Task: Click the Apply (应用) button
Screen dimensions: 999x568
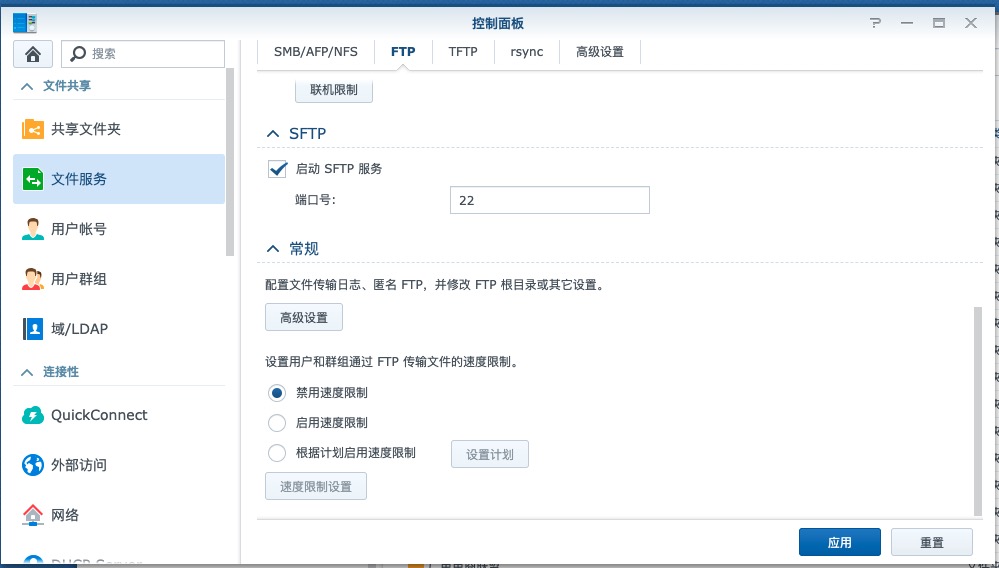Action: (839, 542)
